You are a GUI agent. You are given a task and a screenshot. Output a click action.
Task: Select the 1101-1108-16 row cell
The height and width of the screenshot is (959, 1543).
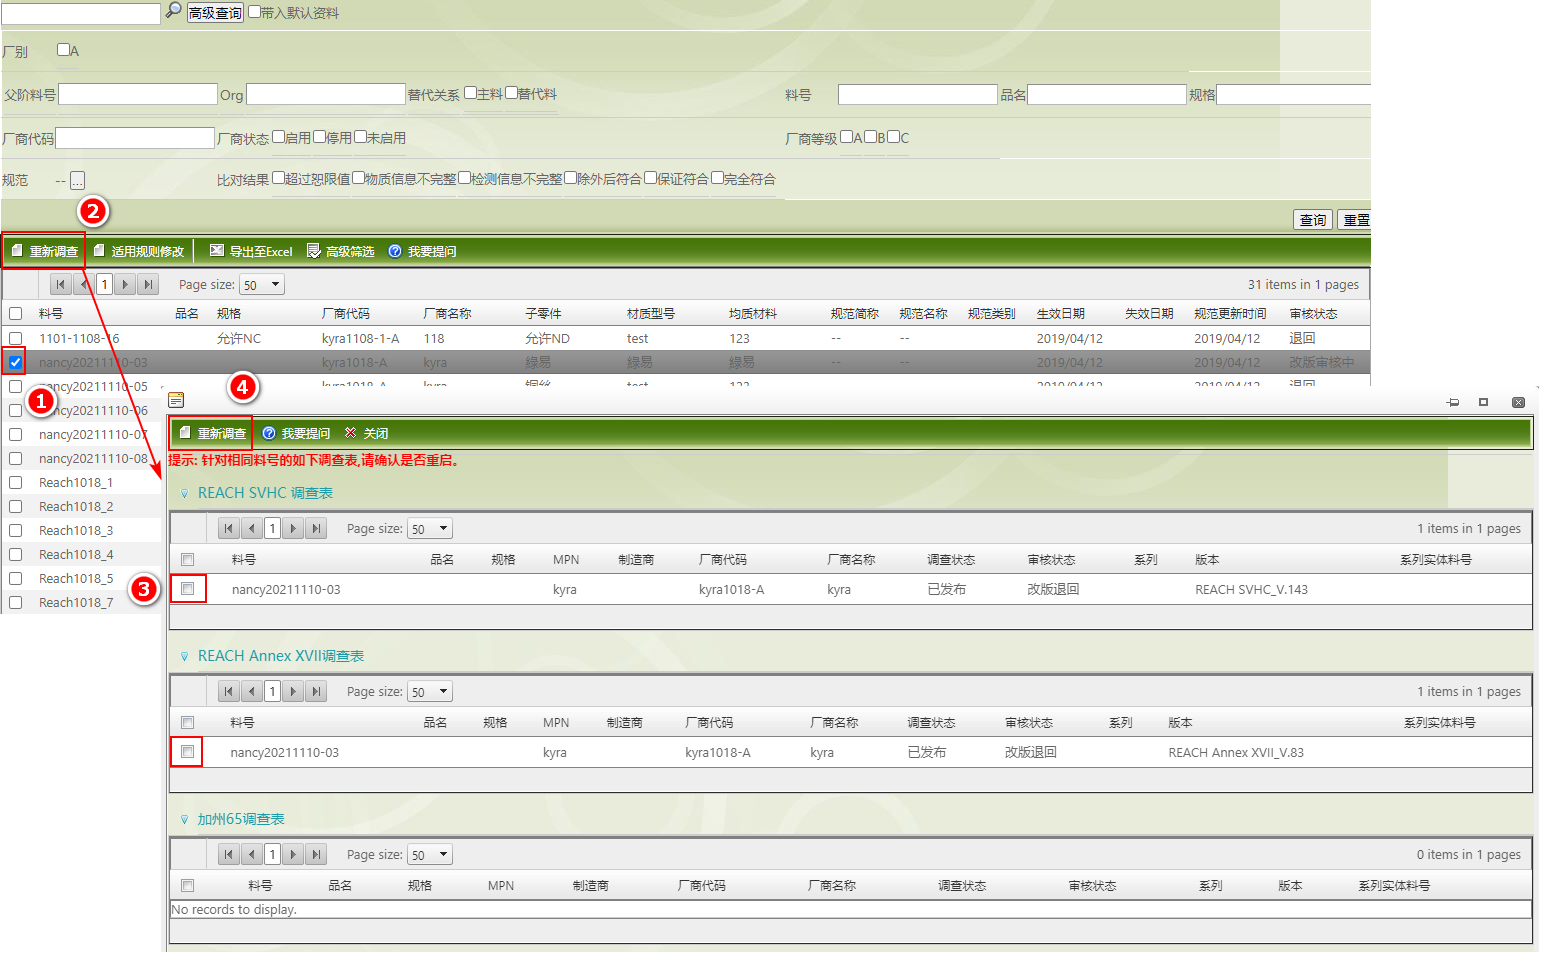(79, 339)
